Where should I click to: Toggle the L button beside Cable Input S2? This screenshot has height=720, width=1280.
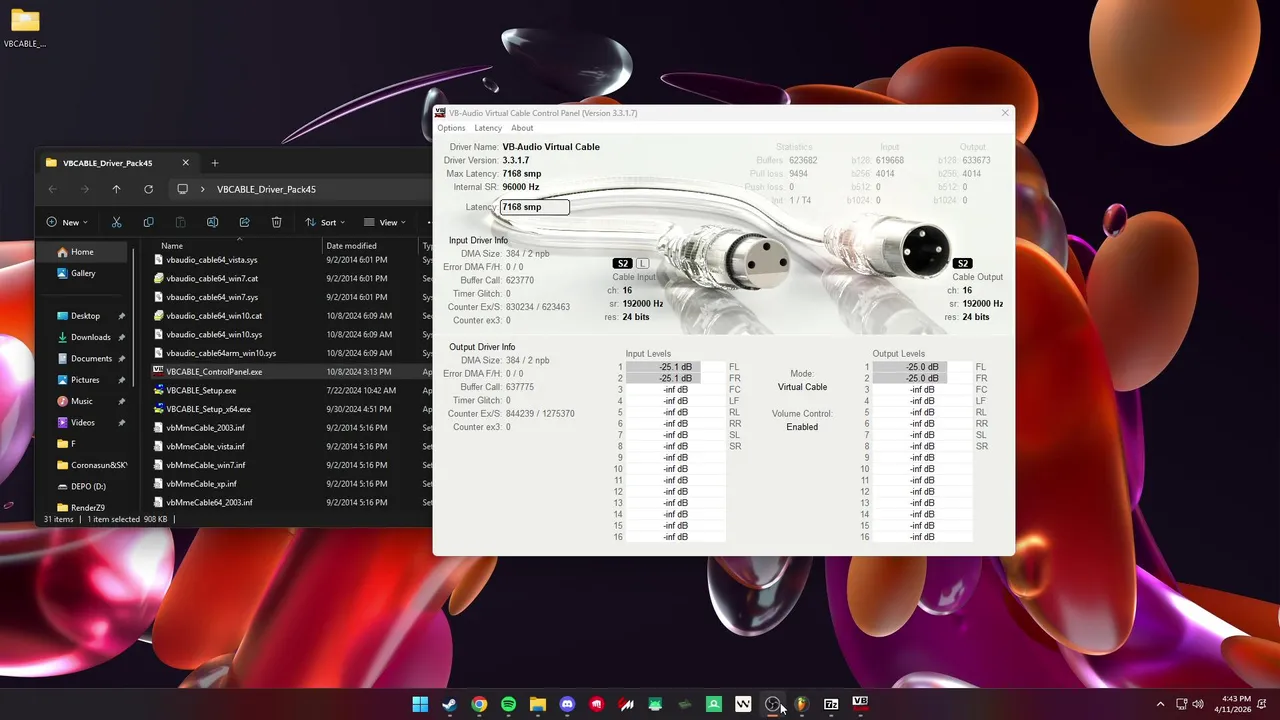point(642,264)
